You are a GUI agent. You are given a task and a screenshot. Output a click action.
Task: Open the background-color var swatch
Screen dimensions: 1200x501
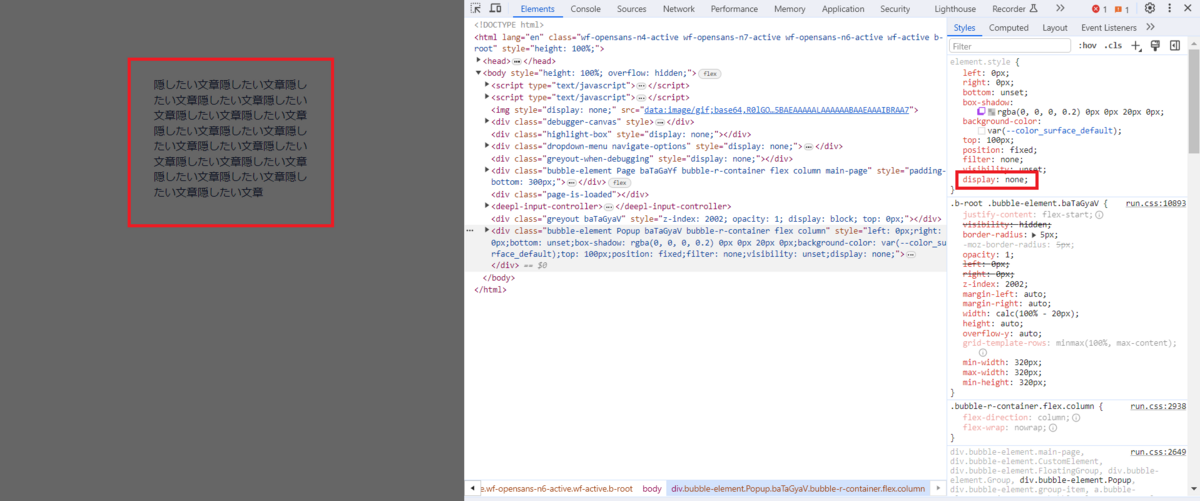click(983, 131)
